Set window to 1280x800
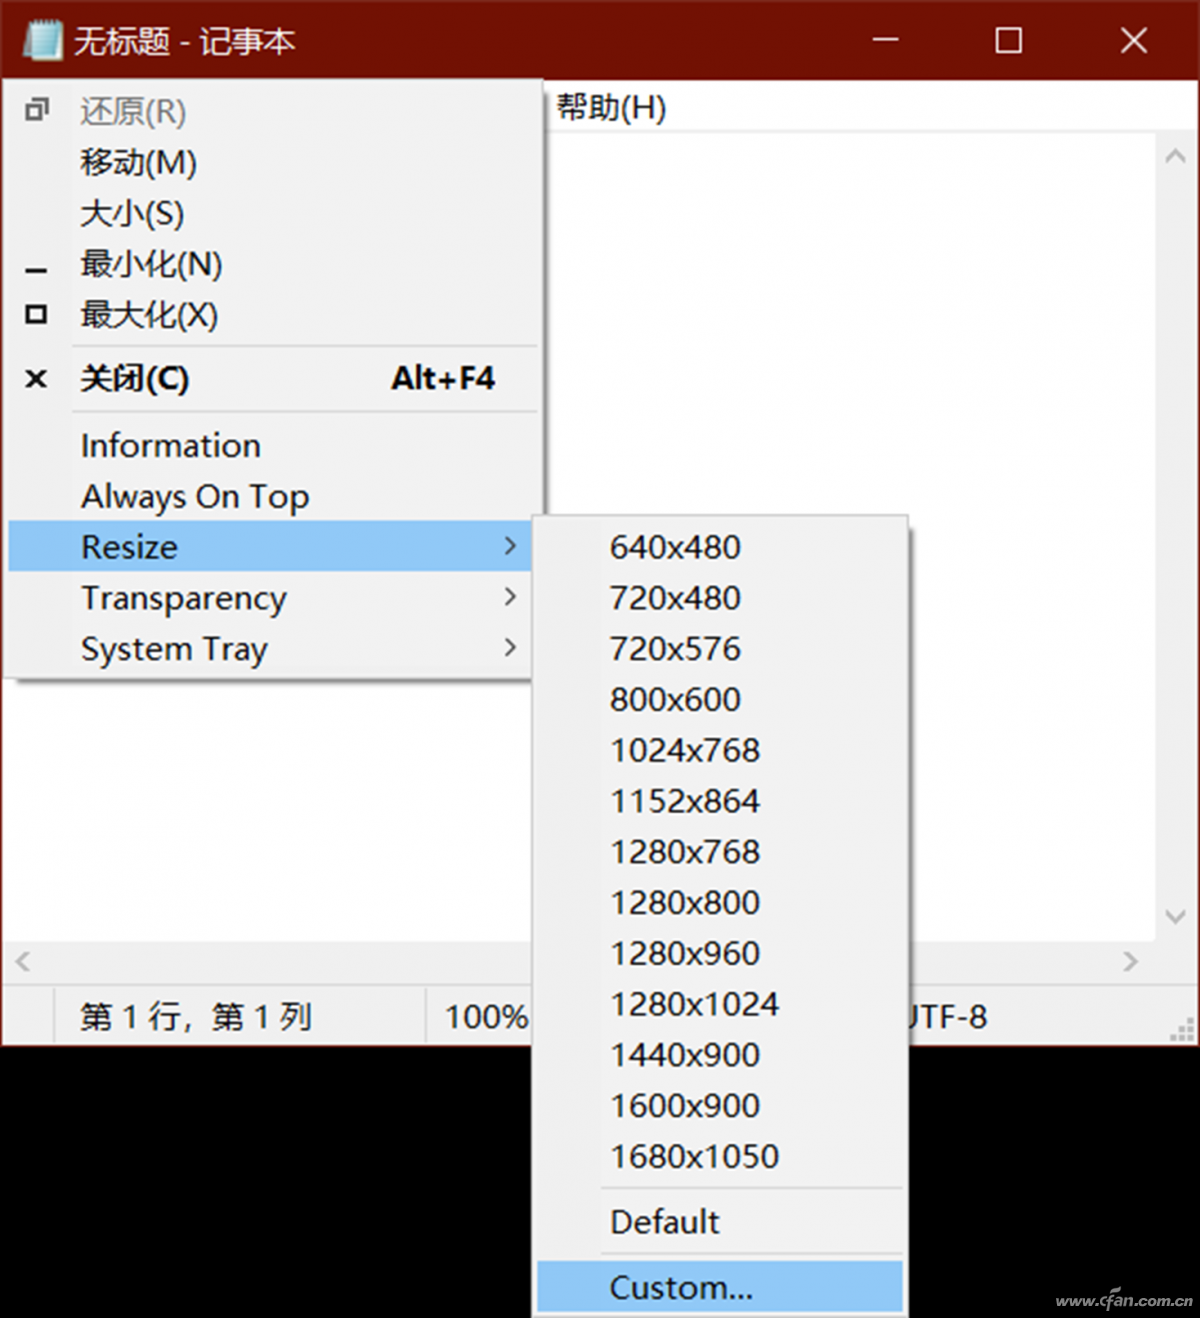1200x1318 pixels. point(720,903)
